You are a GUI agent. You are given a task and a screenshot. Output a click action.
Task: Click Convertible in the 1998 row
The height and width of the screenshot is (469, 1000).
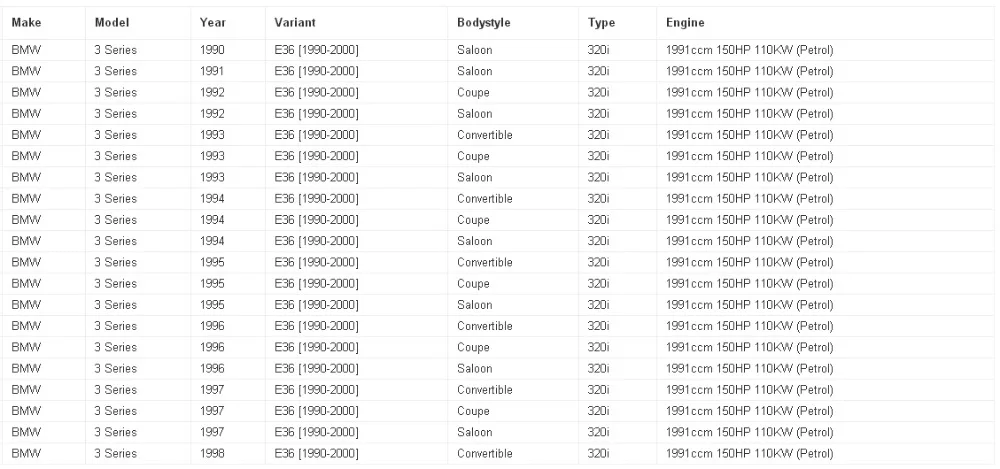(484, 454)
